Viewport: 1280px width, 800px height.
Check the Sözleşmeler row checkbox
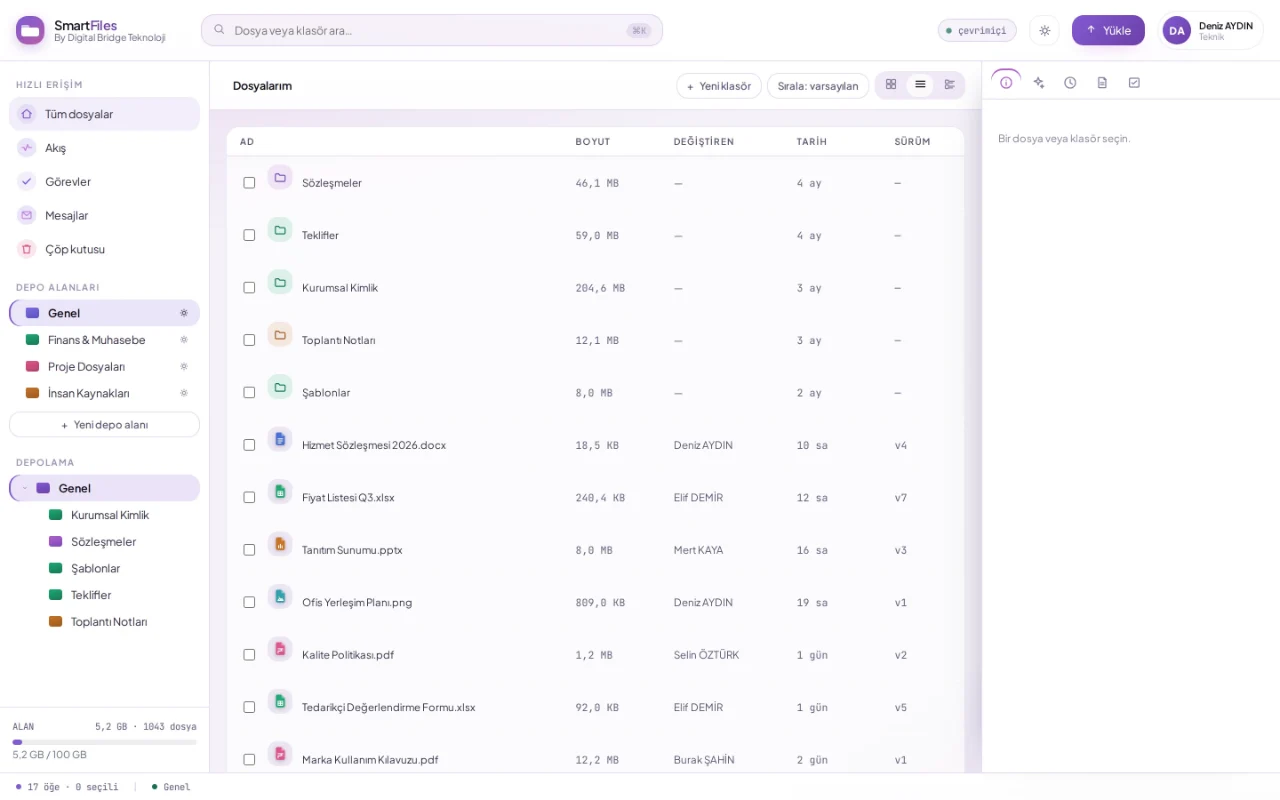249,183
